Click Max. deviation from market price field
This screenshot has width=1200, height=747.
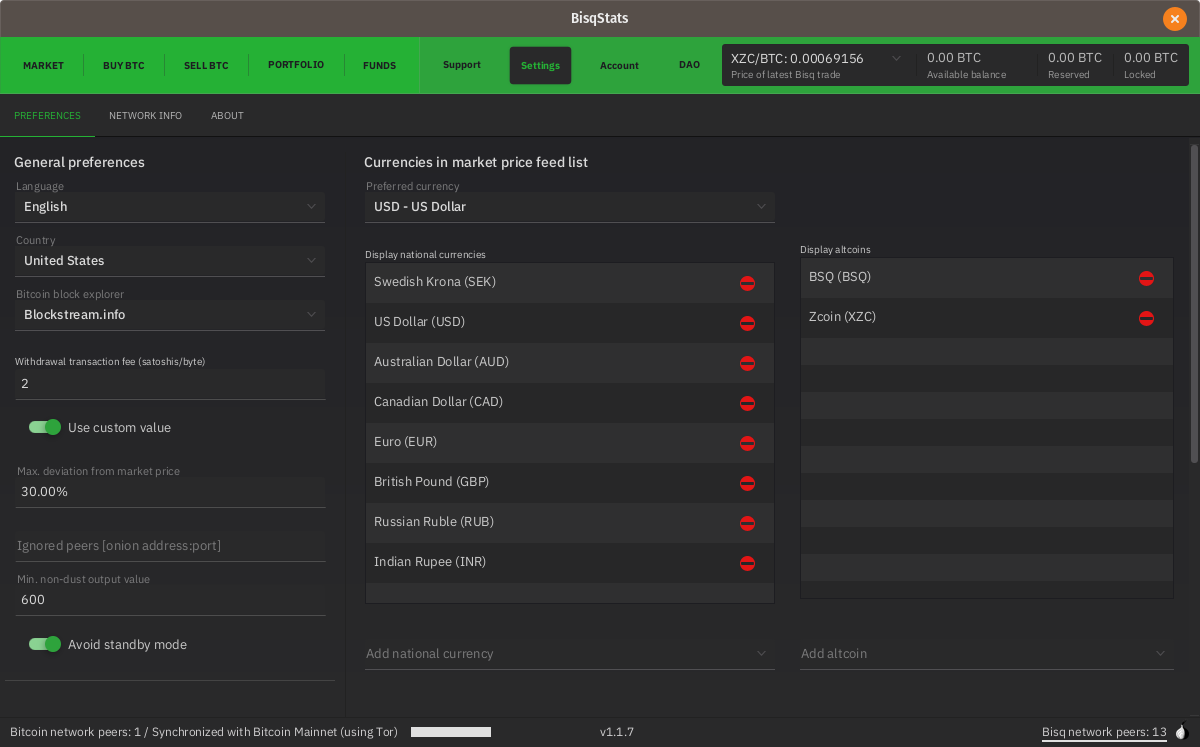point(170,492)
